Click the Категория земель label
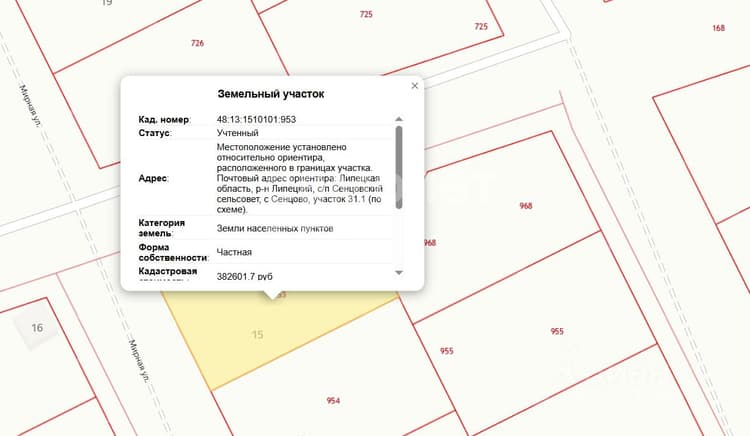This screenshot has height=436, width=750. pos(162,228)
